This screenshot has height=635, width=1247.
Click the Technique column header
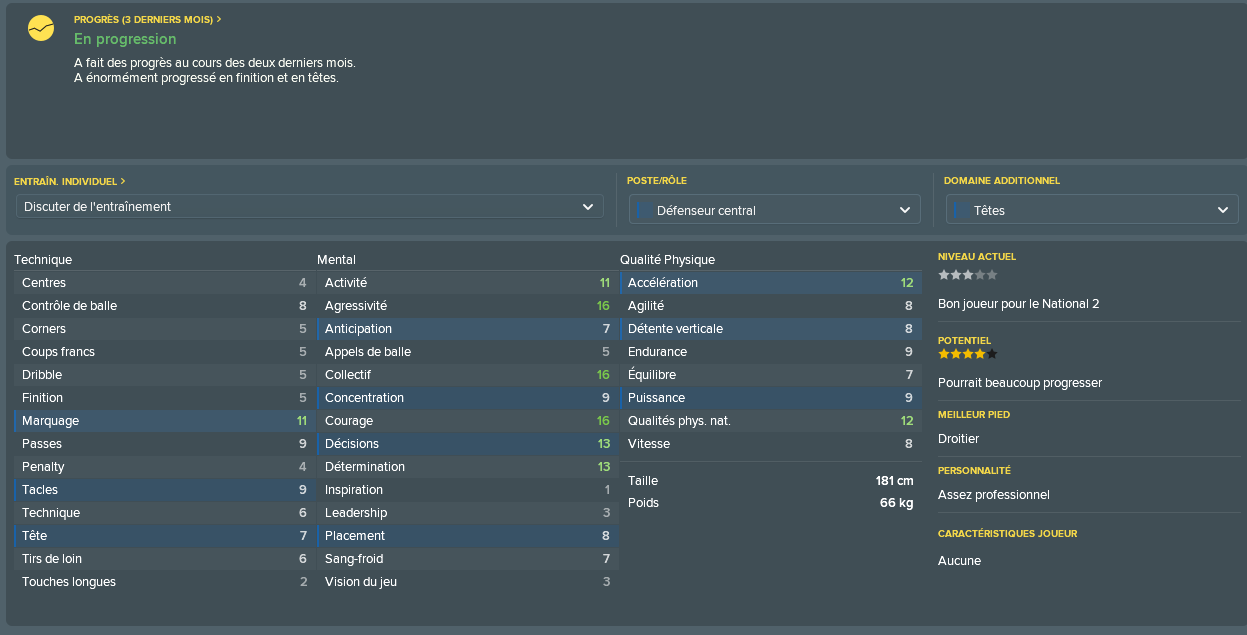[x=43, y=260]
